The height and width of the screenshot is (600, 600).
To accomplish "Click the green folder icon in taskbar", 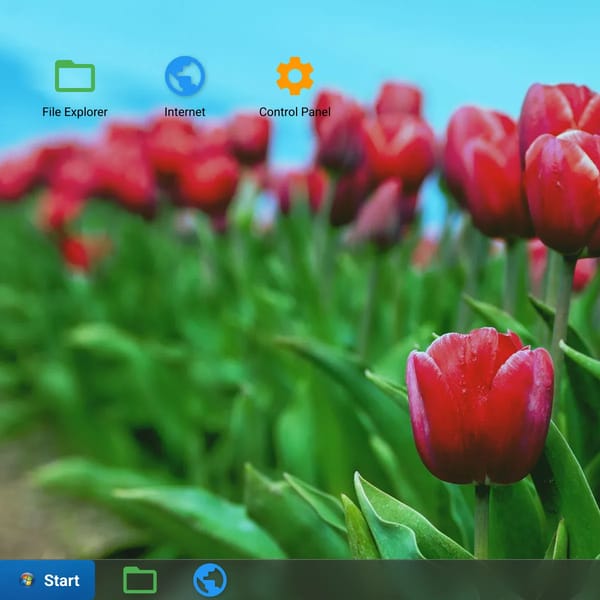I will 140,580.
